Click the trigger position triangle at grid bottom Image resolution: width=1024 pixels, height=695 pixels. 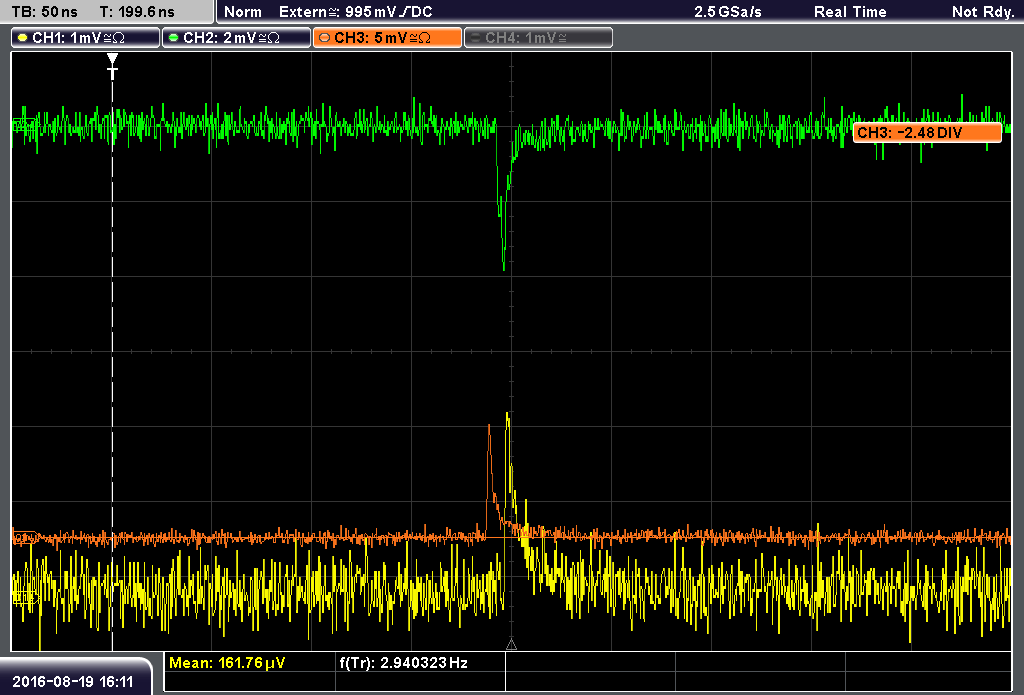511,644
